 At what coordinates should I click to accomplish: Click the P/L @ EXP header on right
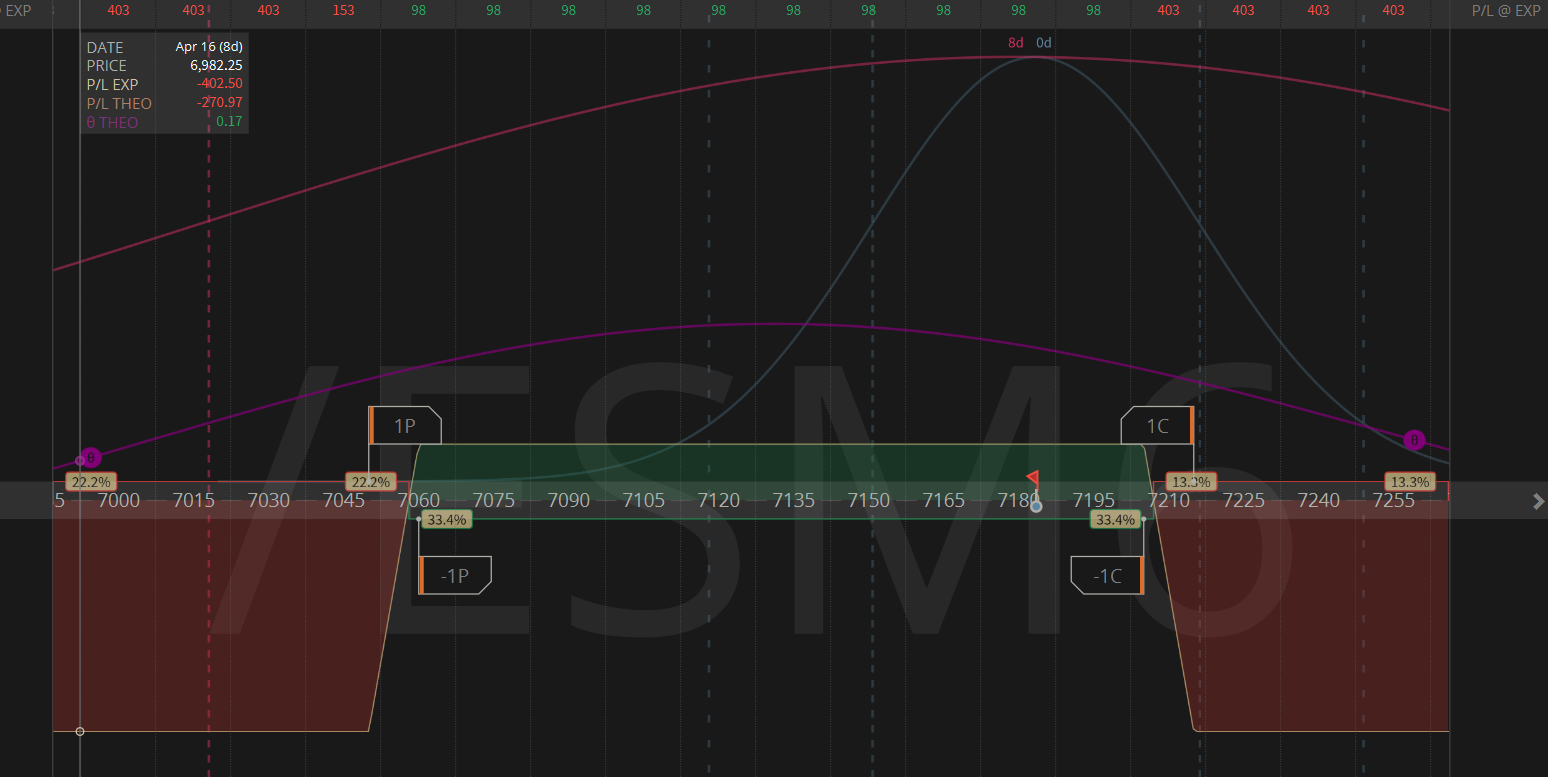pyautogui.click(x=1506, y=11)
